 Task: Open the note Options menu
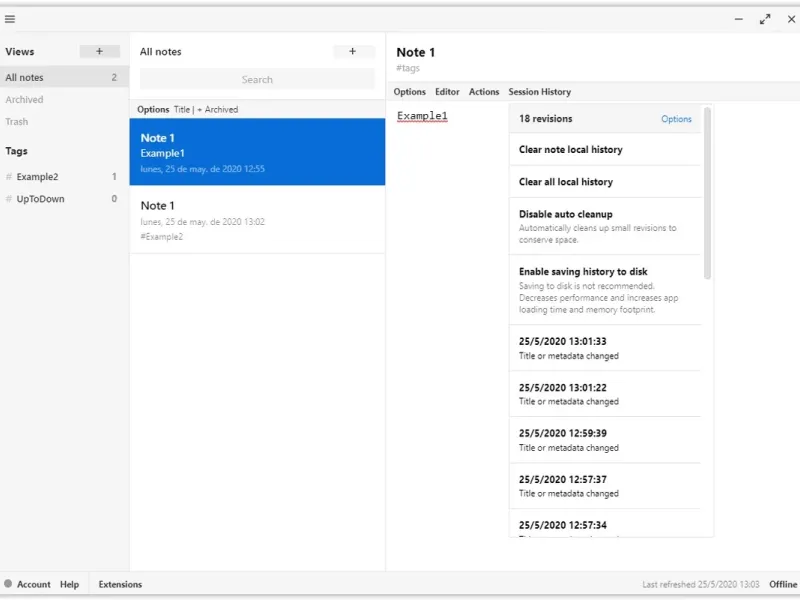[x=409, y=92]
